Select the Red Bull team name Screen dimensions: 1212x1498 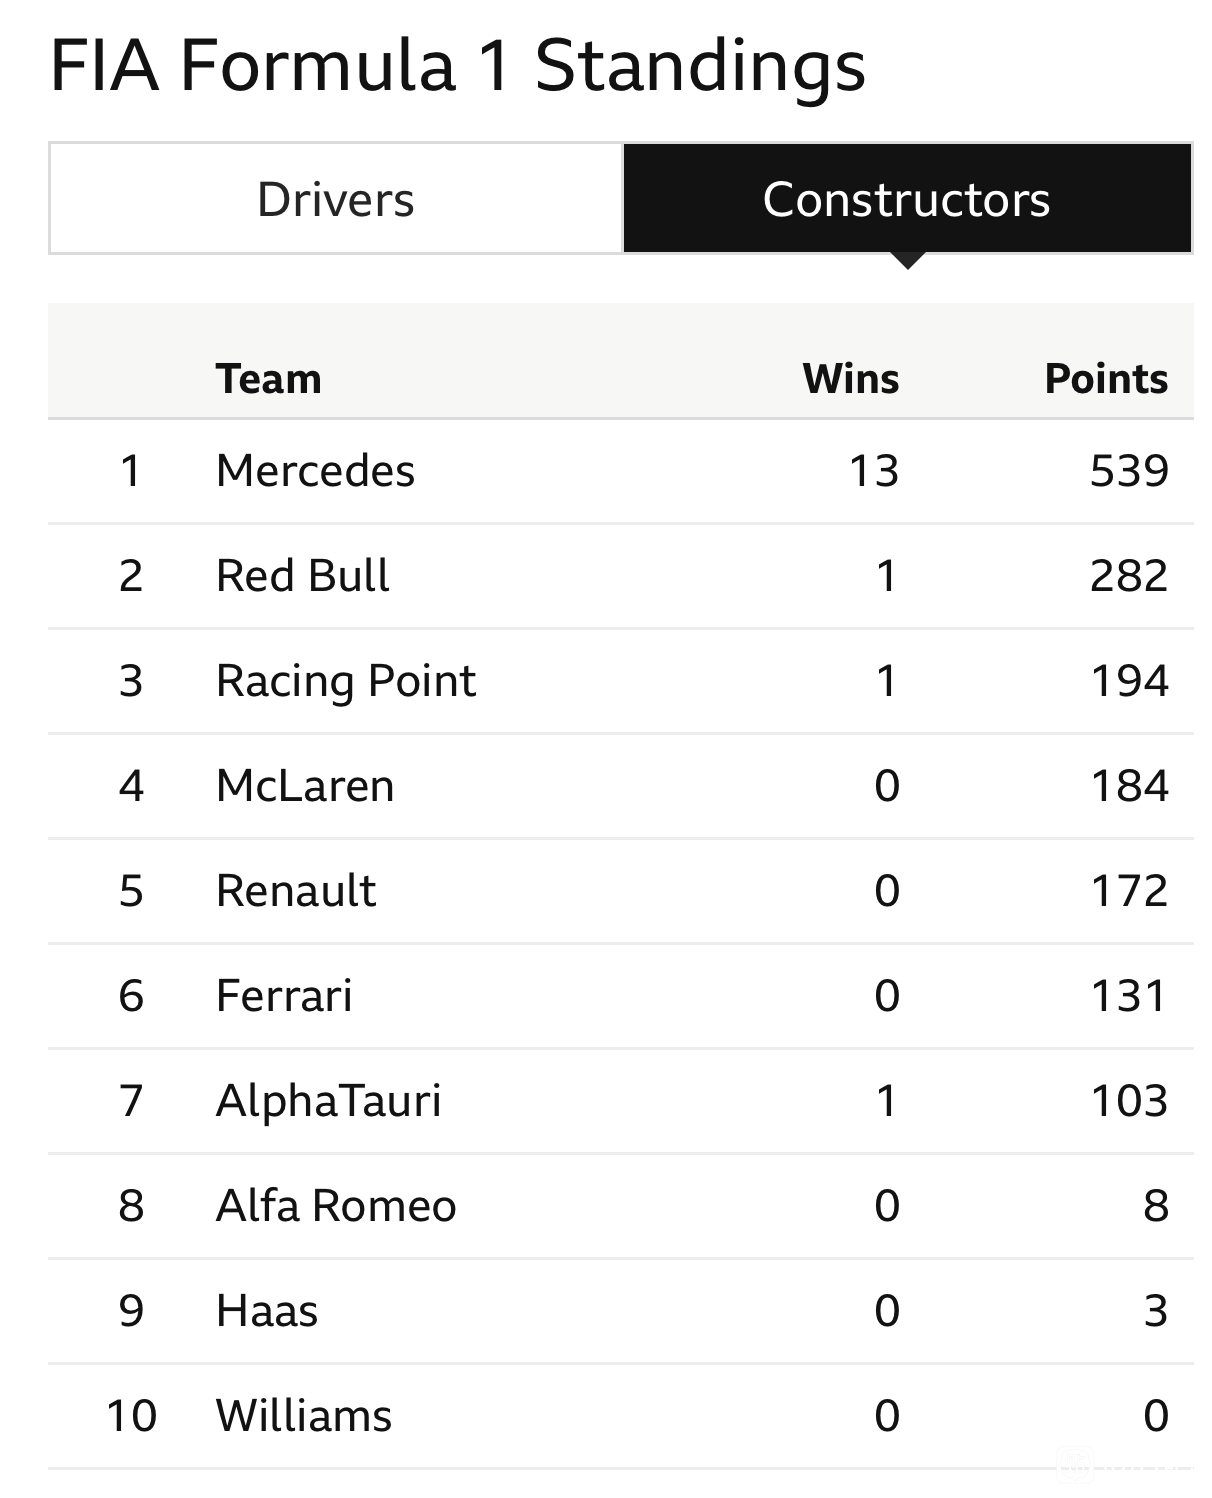(302, 576)
